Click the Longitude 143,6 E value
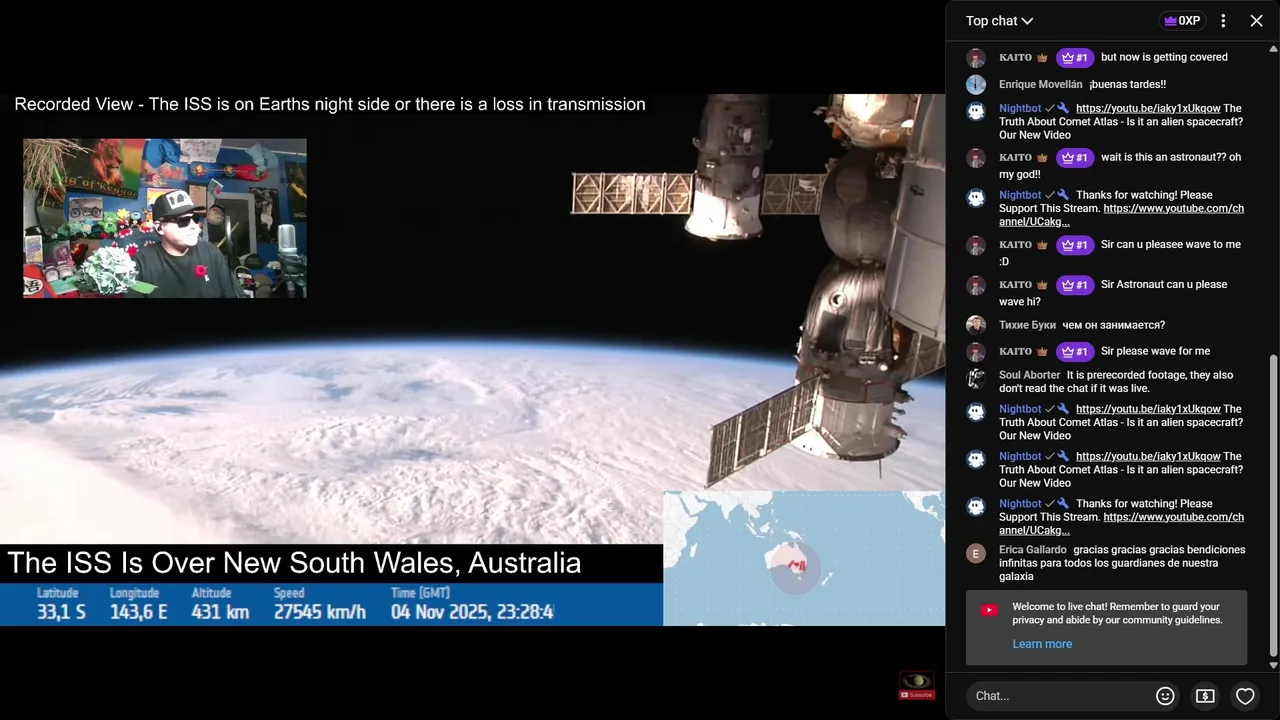The height and width of the screenshot is (720, 1280). (138, 612)
